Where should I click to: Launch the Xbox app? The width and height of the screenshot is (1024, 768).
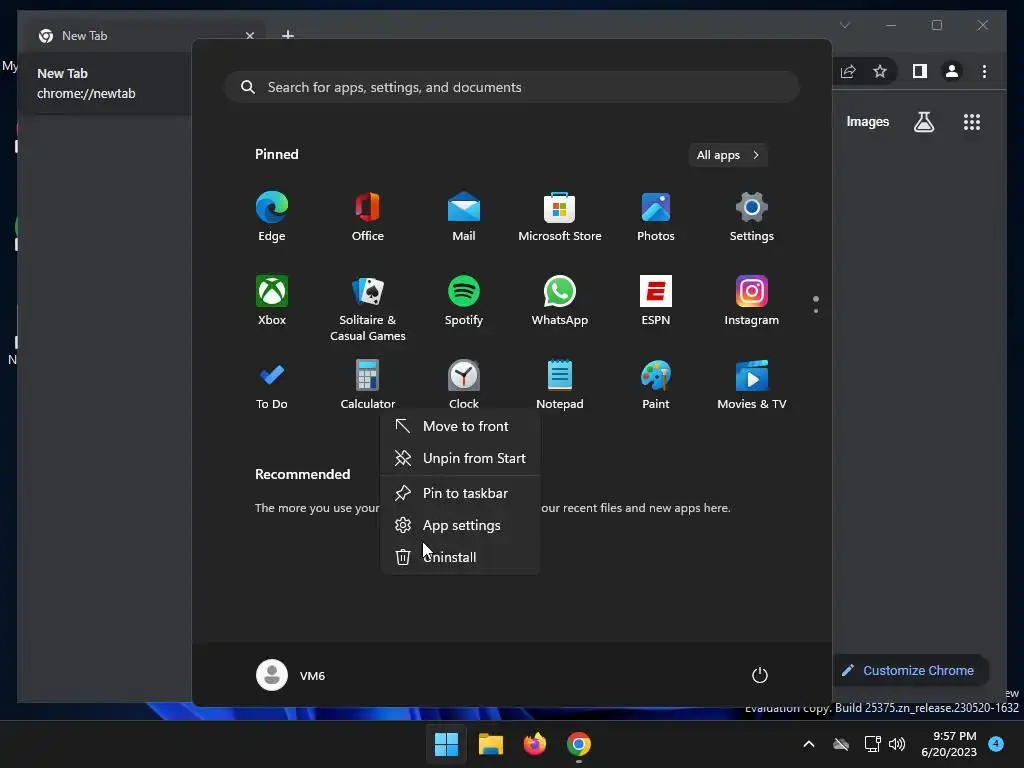click(272, 301)
